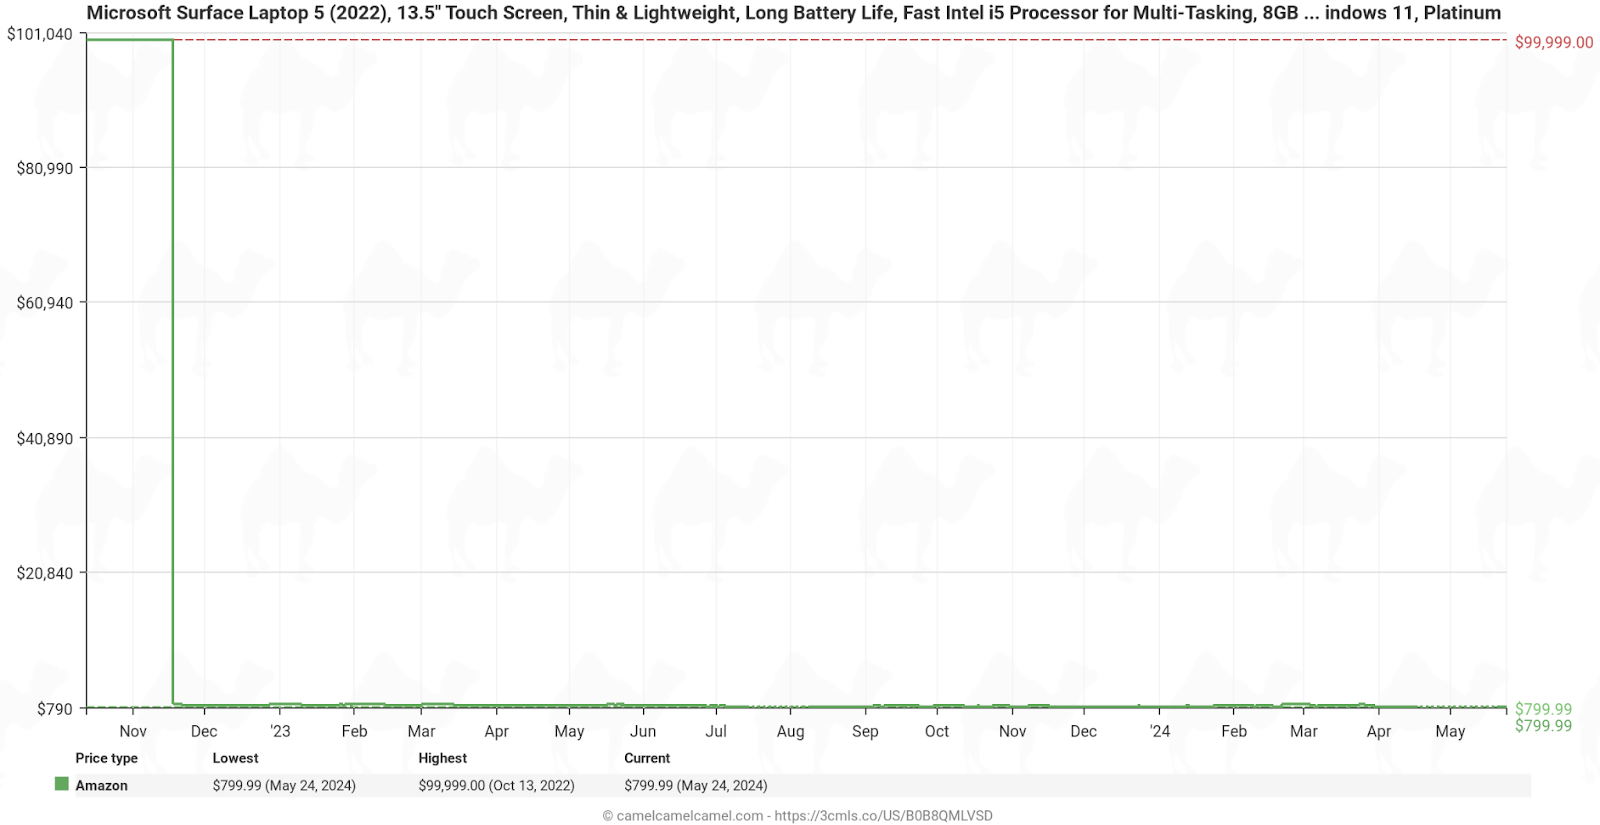Click the 'Oct' x-axis month label
The width and height of the screenshot is (1600, 825).
pos(937,731)
